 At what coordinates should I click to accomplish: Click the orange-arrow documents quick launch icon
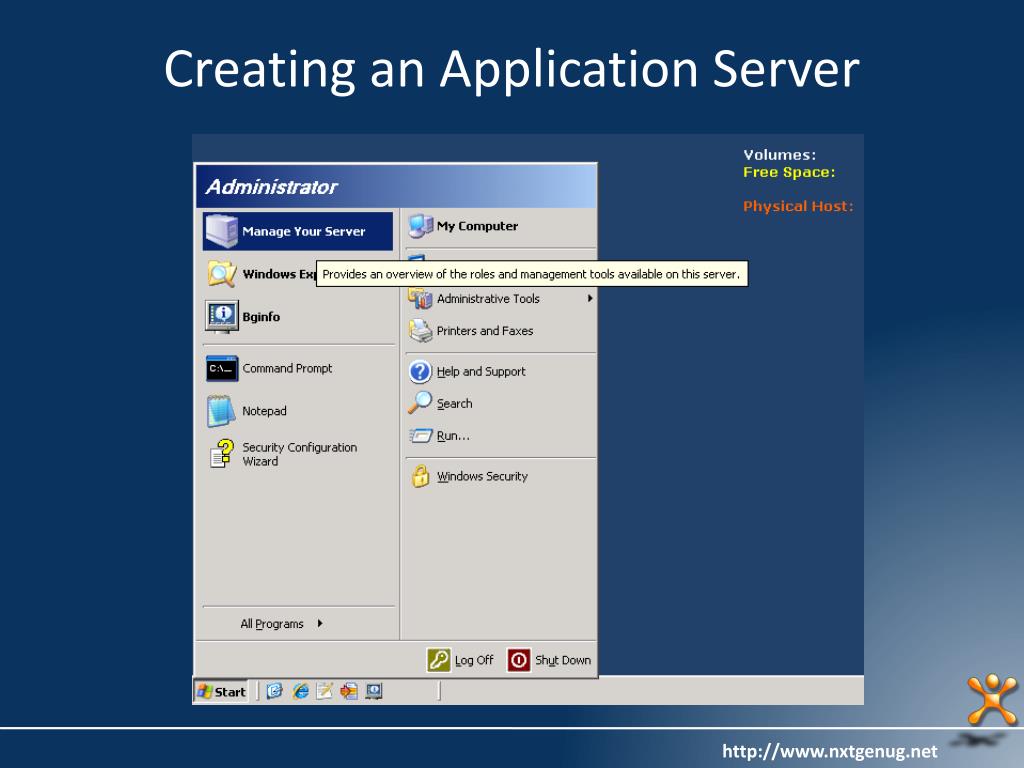click(x=349, y=691)
